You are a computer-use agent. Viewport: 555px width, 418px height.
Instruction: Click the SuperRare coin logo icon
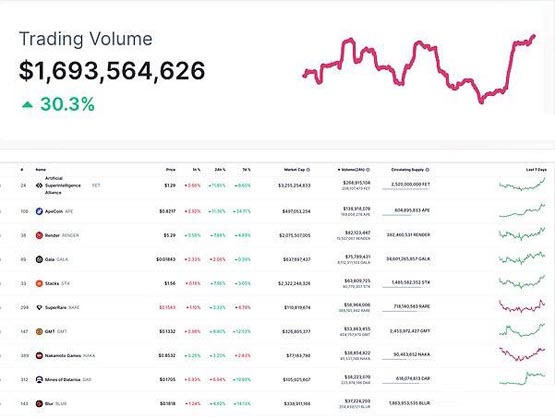click(39, 308)
